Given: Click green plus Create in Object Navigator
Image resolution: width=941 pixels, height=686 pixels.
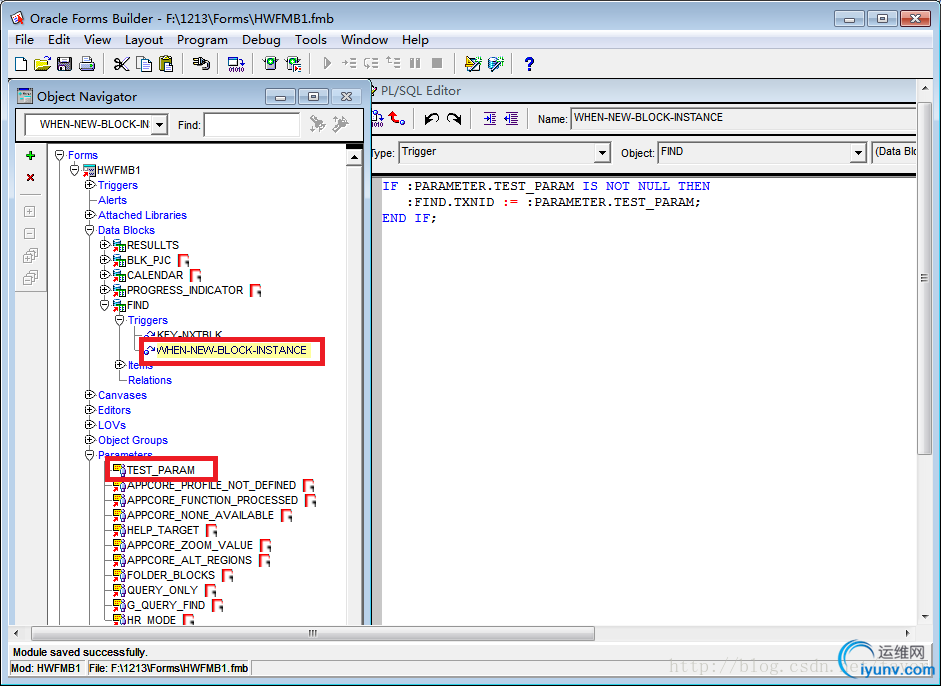Looking at the screenshot, I should (x=31, y=156).
